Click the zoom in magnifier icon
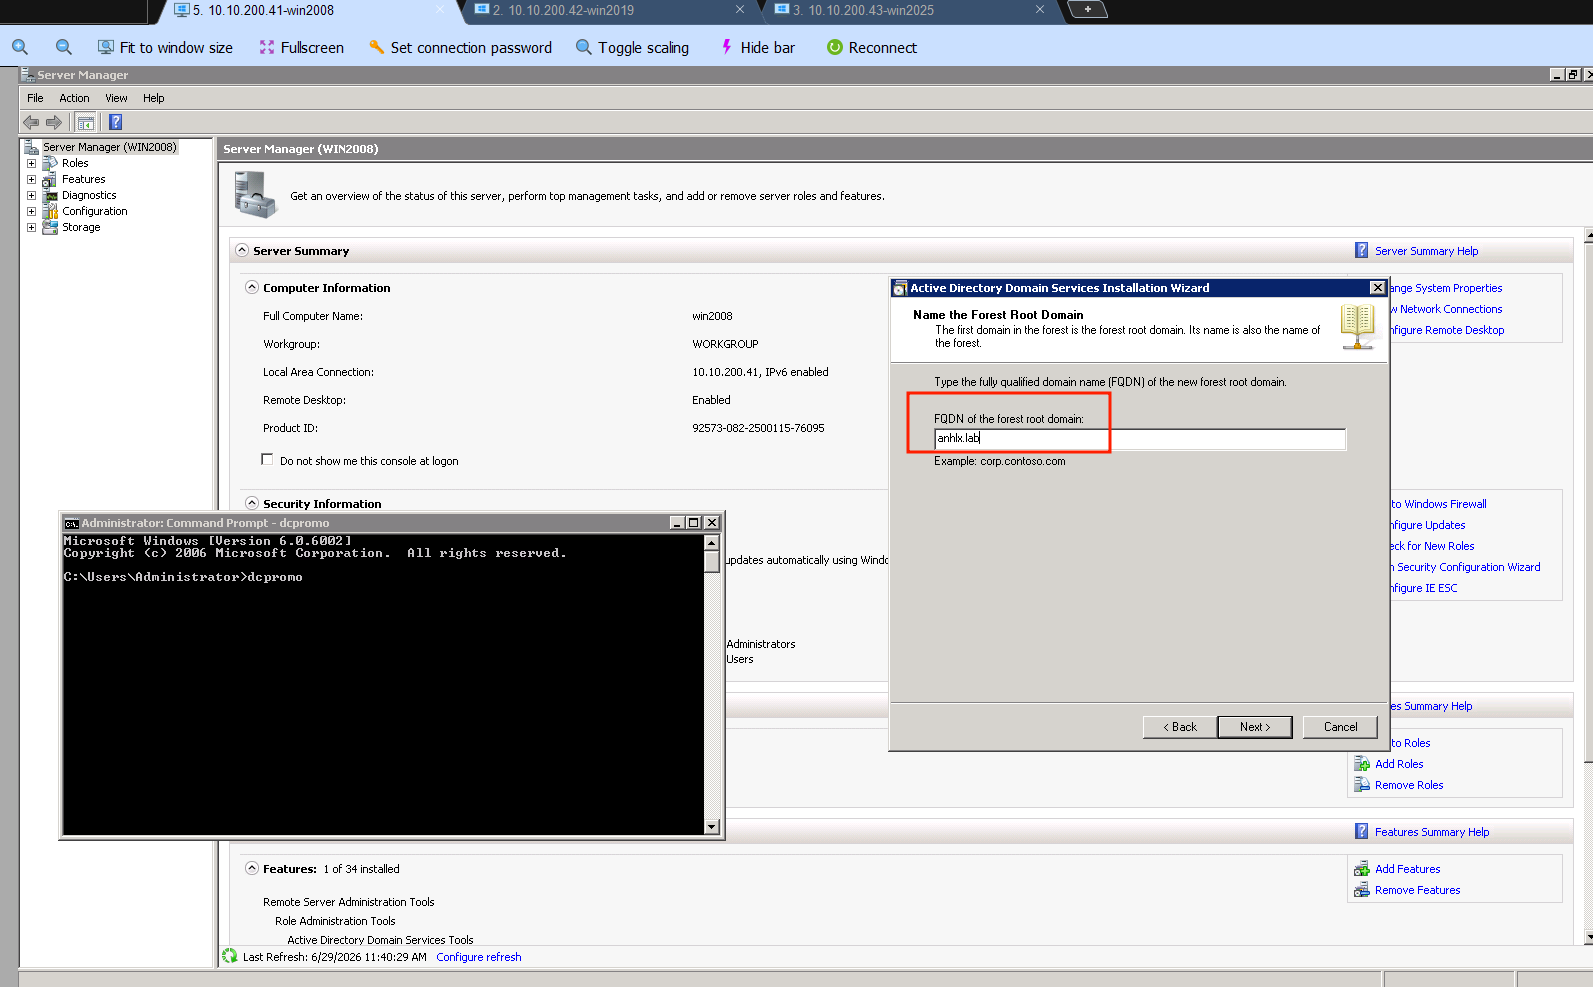This screenshot has width=1593, height=987. [x=20, y=47]
